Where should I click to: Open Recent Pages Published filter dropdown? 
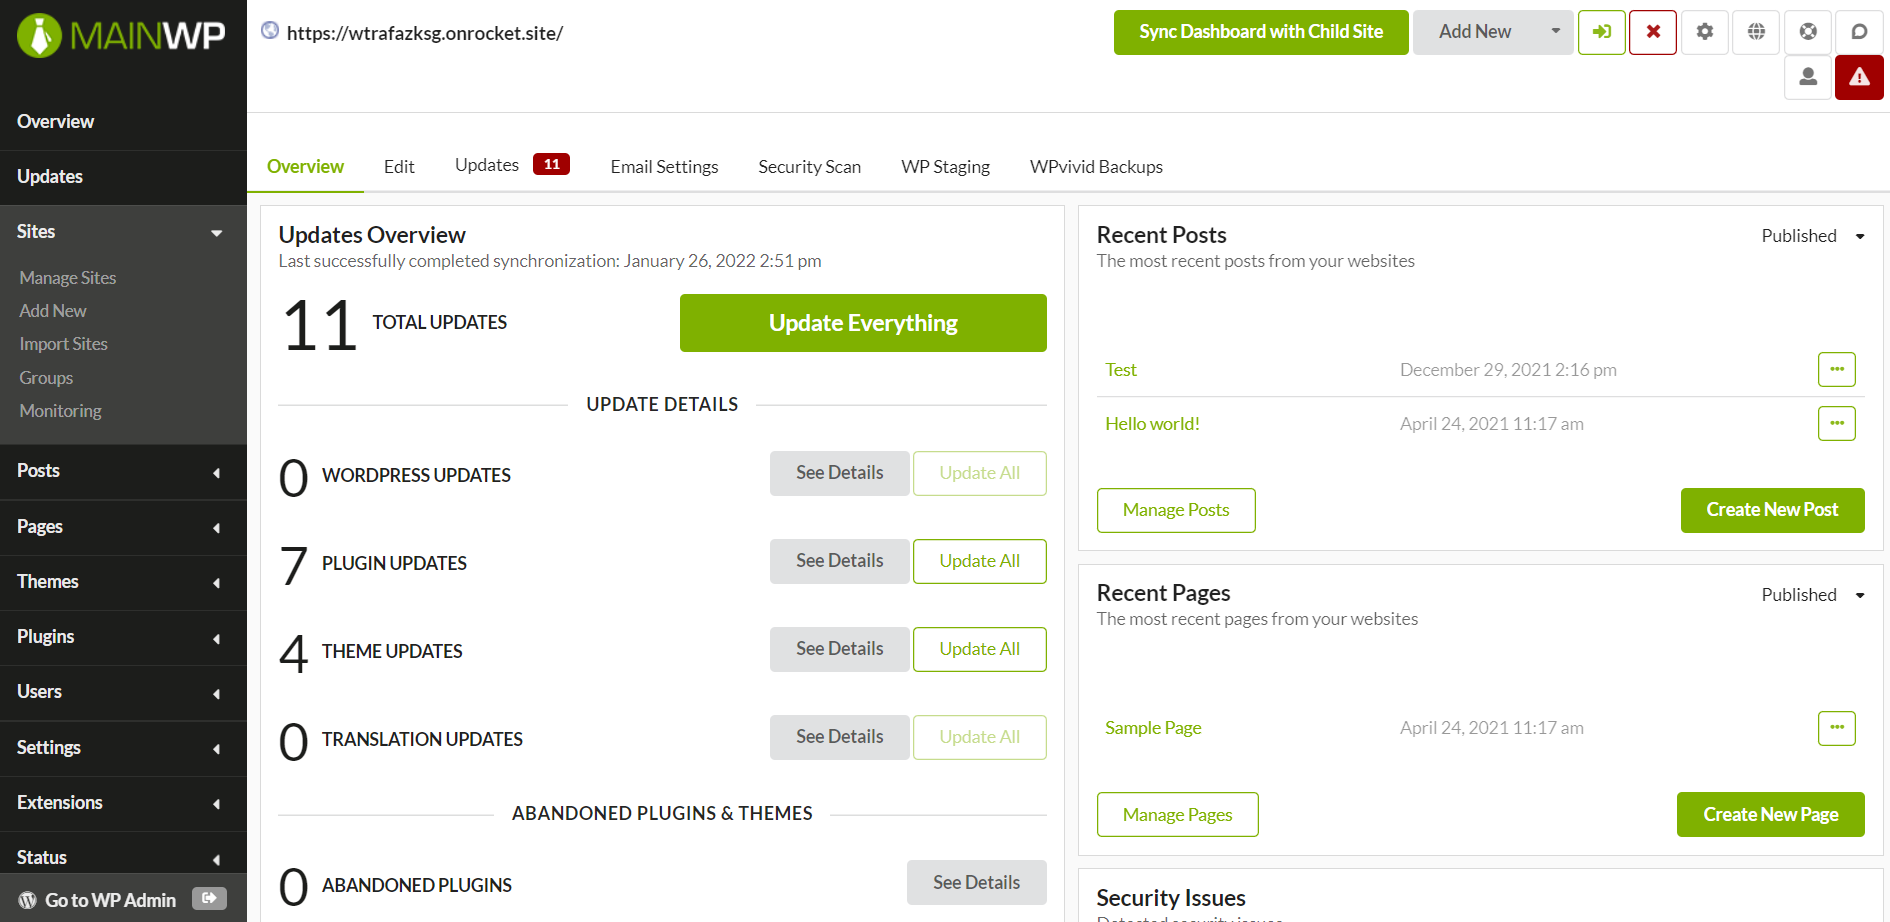(x=1813, y=595)
